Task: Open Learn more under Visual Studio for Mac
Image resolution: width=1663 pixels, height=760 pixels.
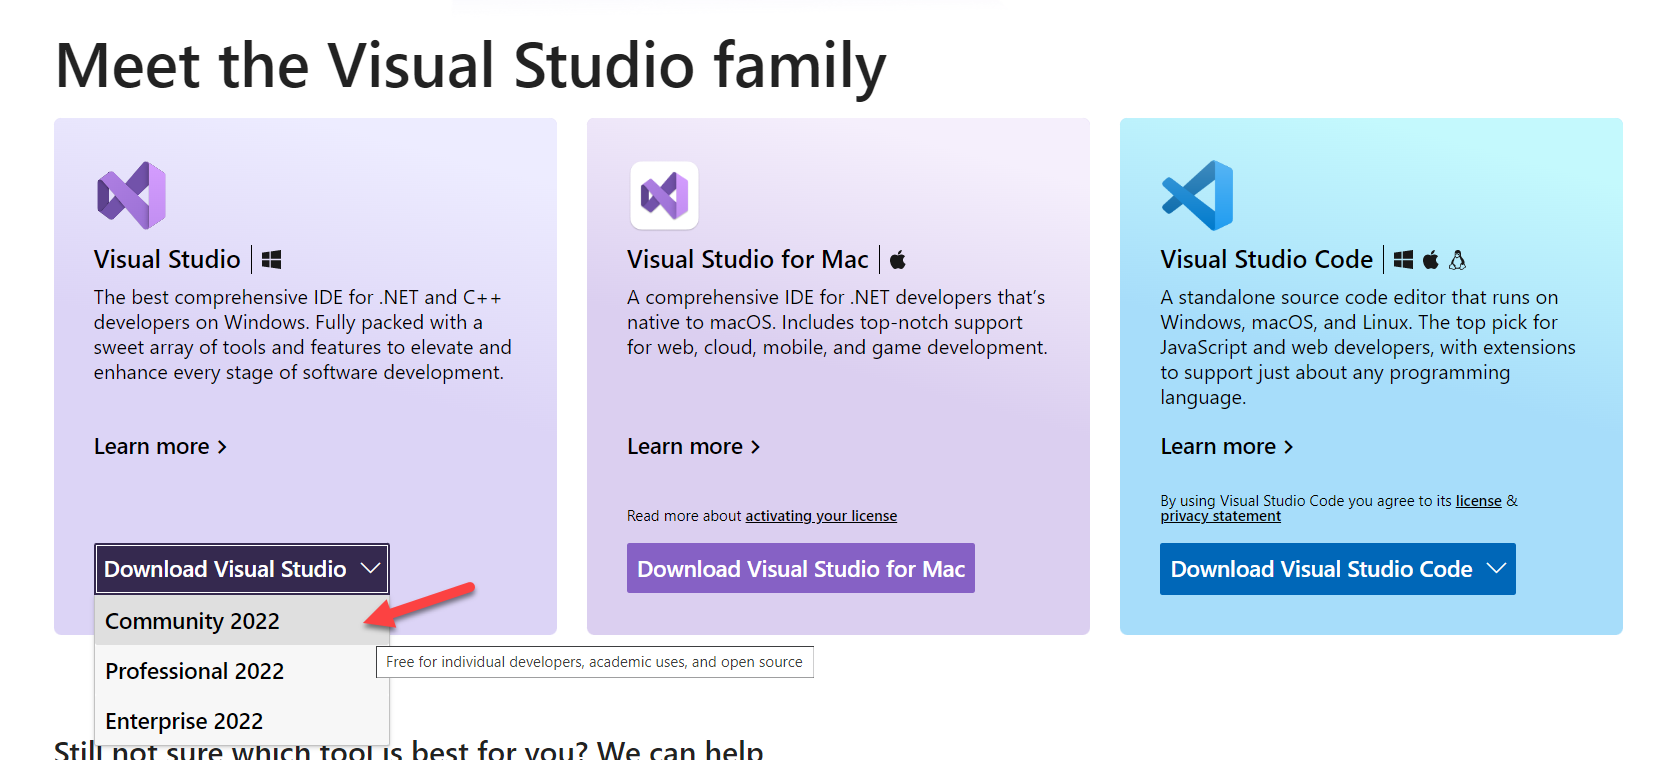Action: click(x=693, y=447)
